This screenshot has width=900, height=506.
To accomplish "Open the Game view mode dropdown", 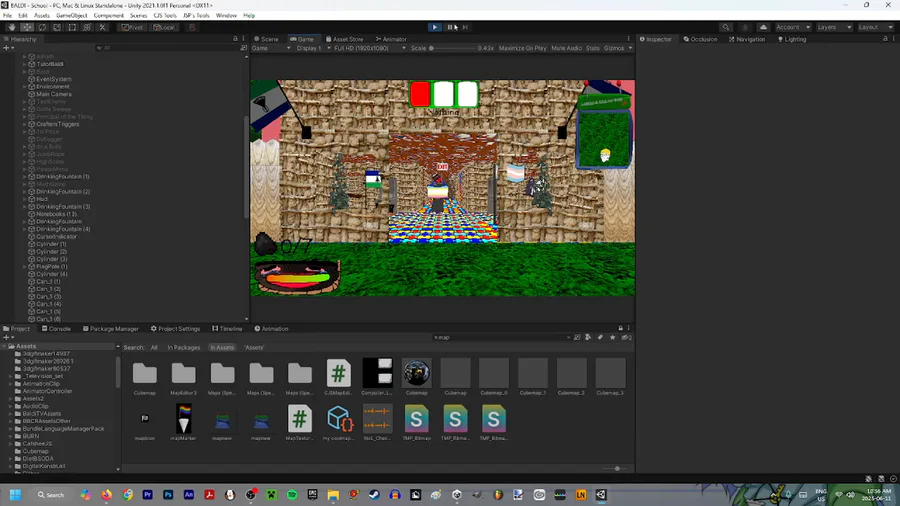I will pos(271,48).
